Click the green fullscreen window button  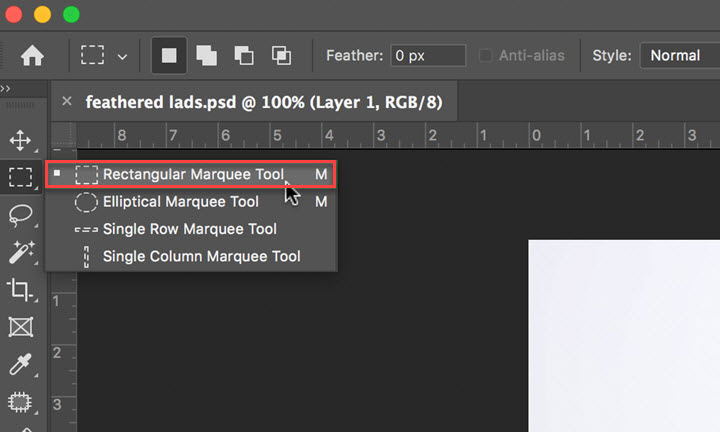(71, 14)
